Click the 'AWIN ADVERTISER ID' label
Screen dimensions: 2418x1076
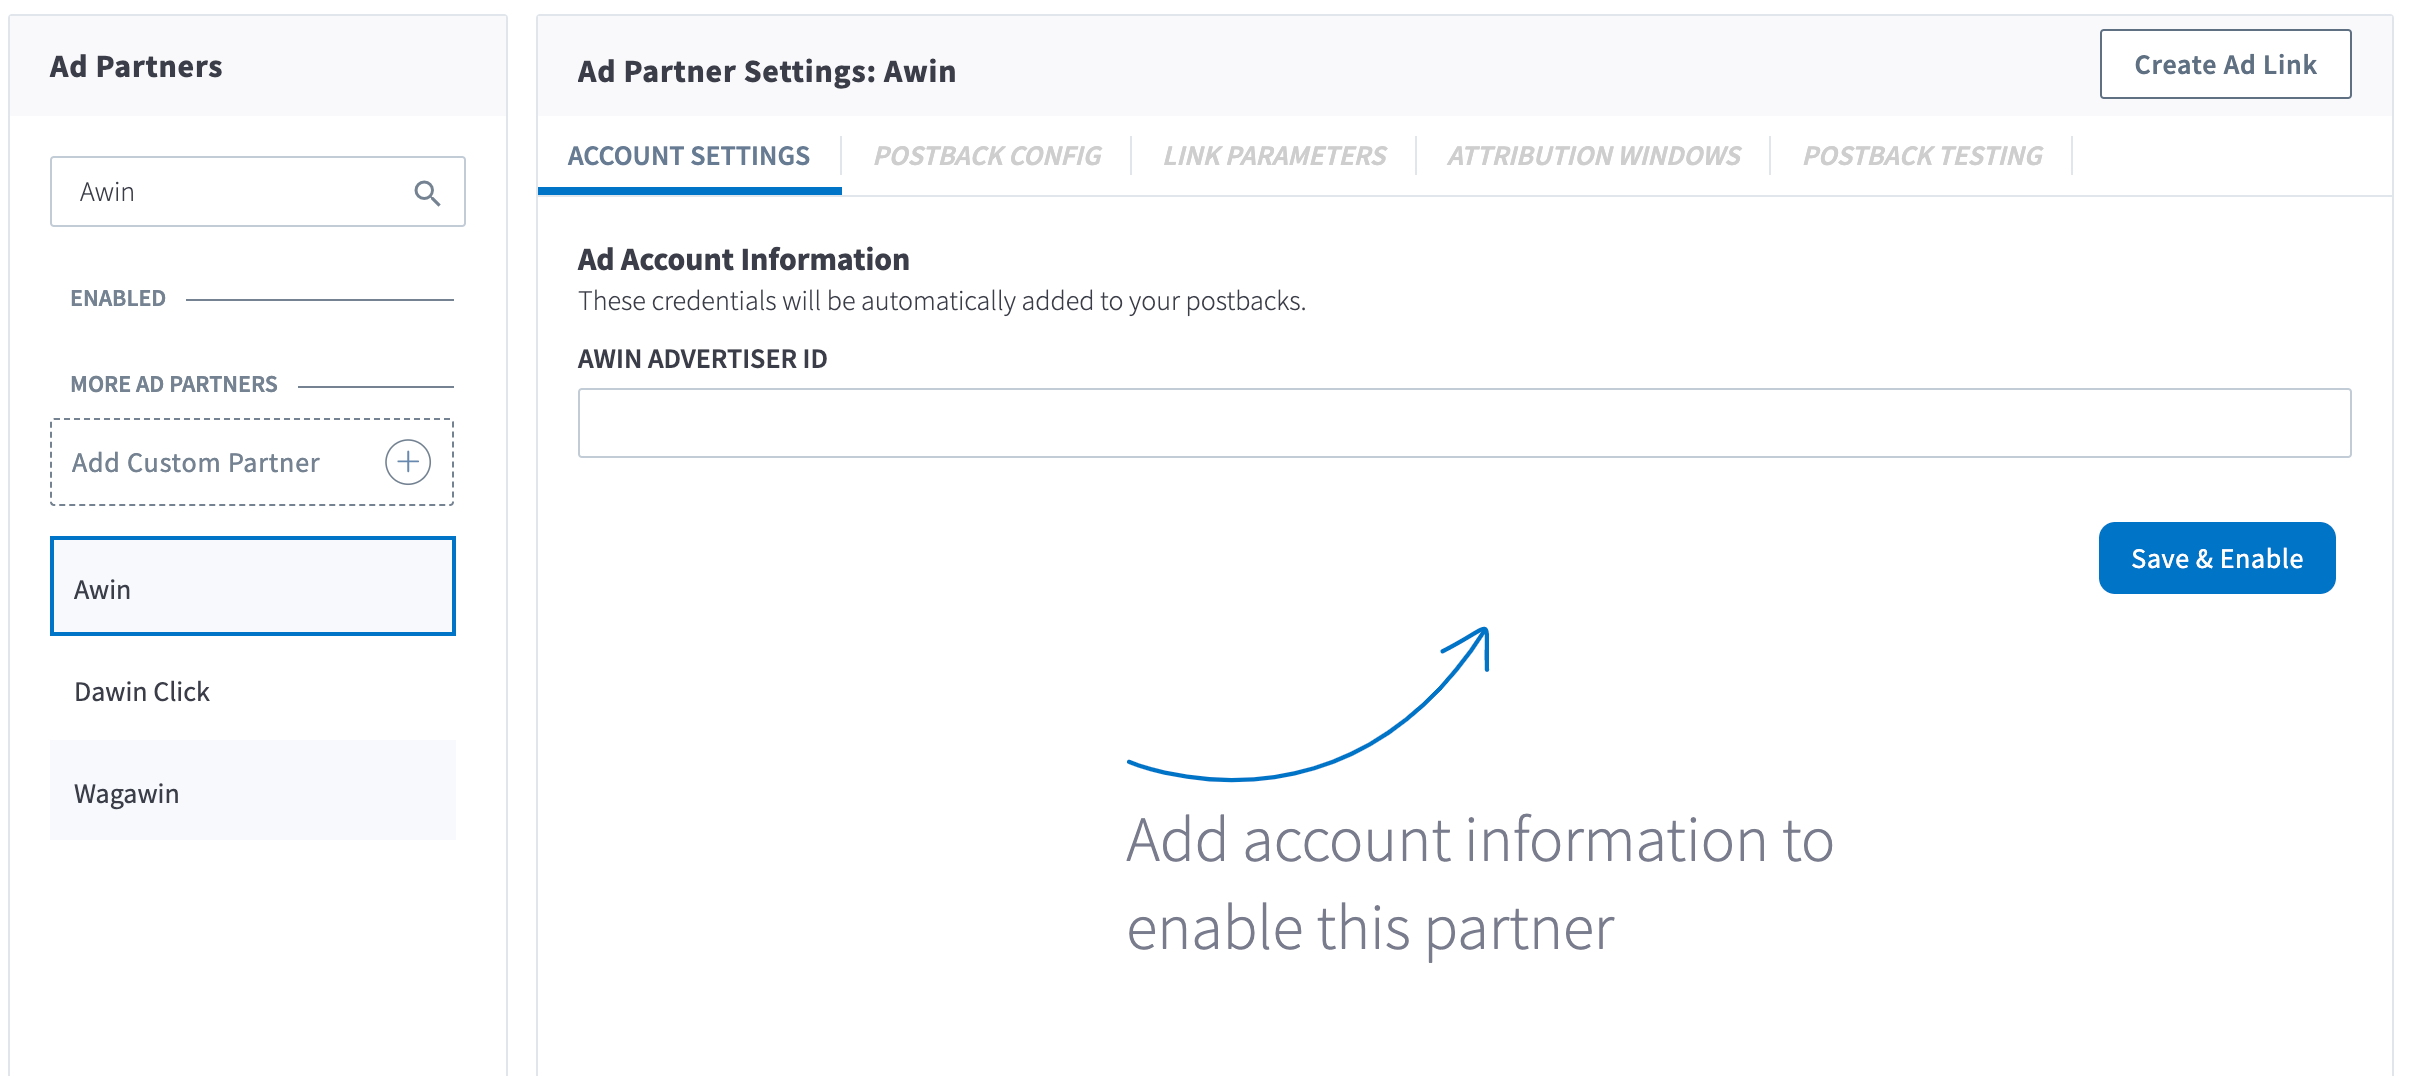[x=702, y=359]
